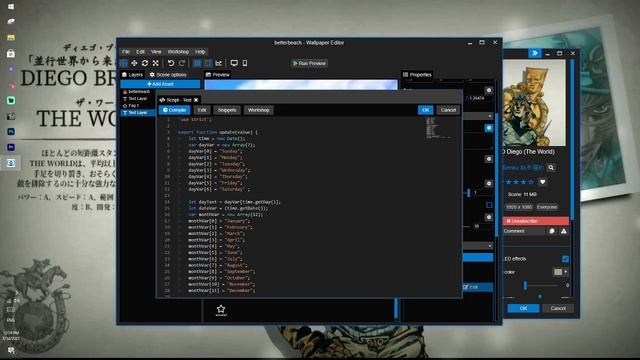Click the third gear icon in Properties panel
The height and width of the screenshot is (360, 640).
pos(489,159)
